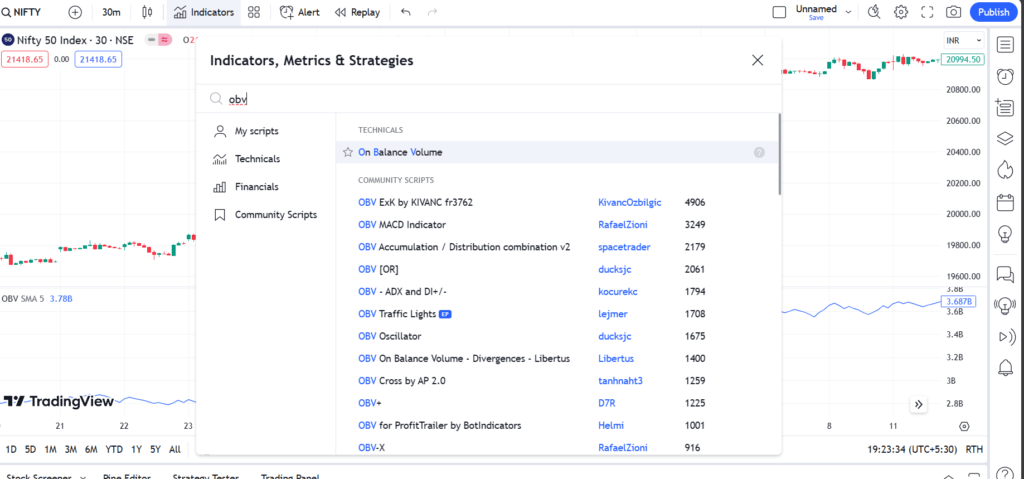Image resolution: width=1024 pixels, height=479 pixels.
Task: Start bar Replay mode
Action: coord(357,12)
